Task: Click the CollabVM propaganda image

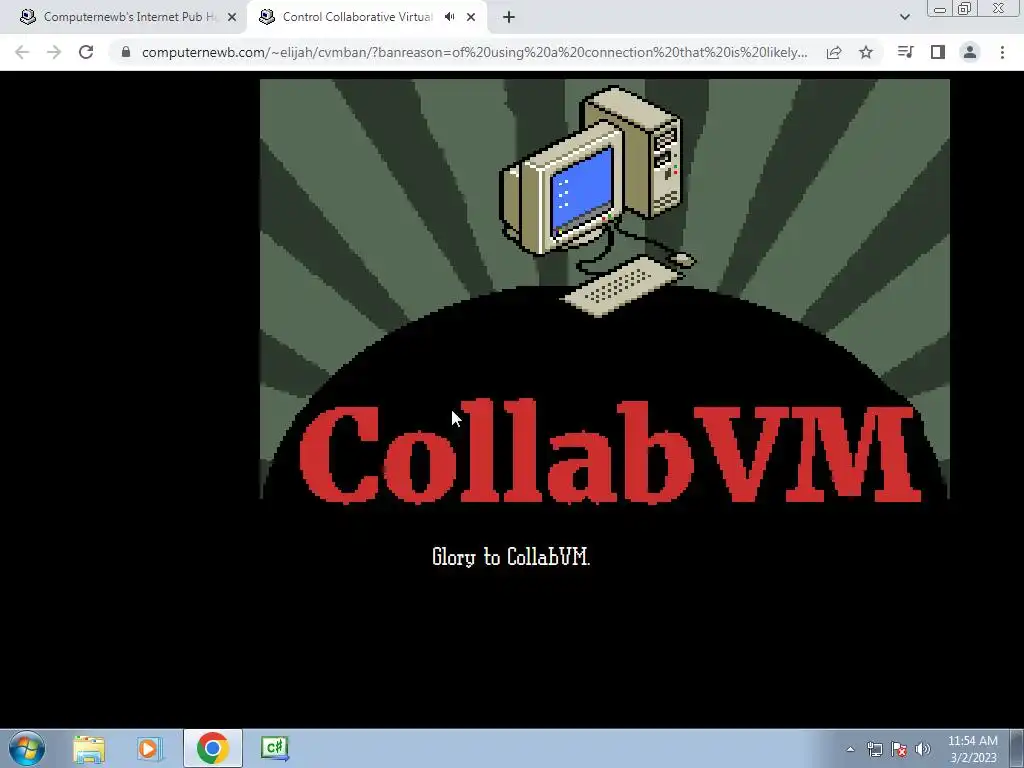Action: (605, 291)
